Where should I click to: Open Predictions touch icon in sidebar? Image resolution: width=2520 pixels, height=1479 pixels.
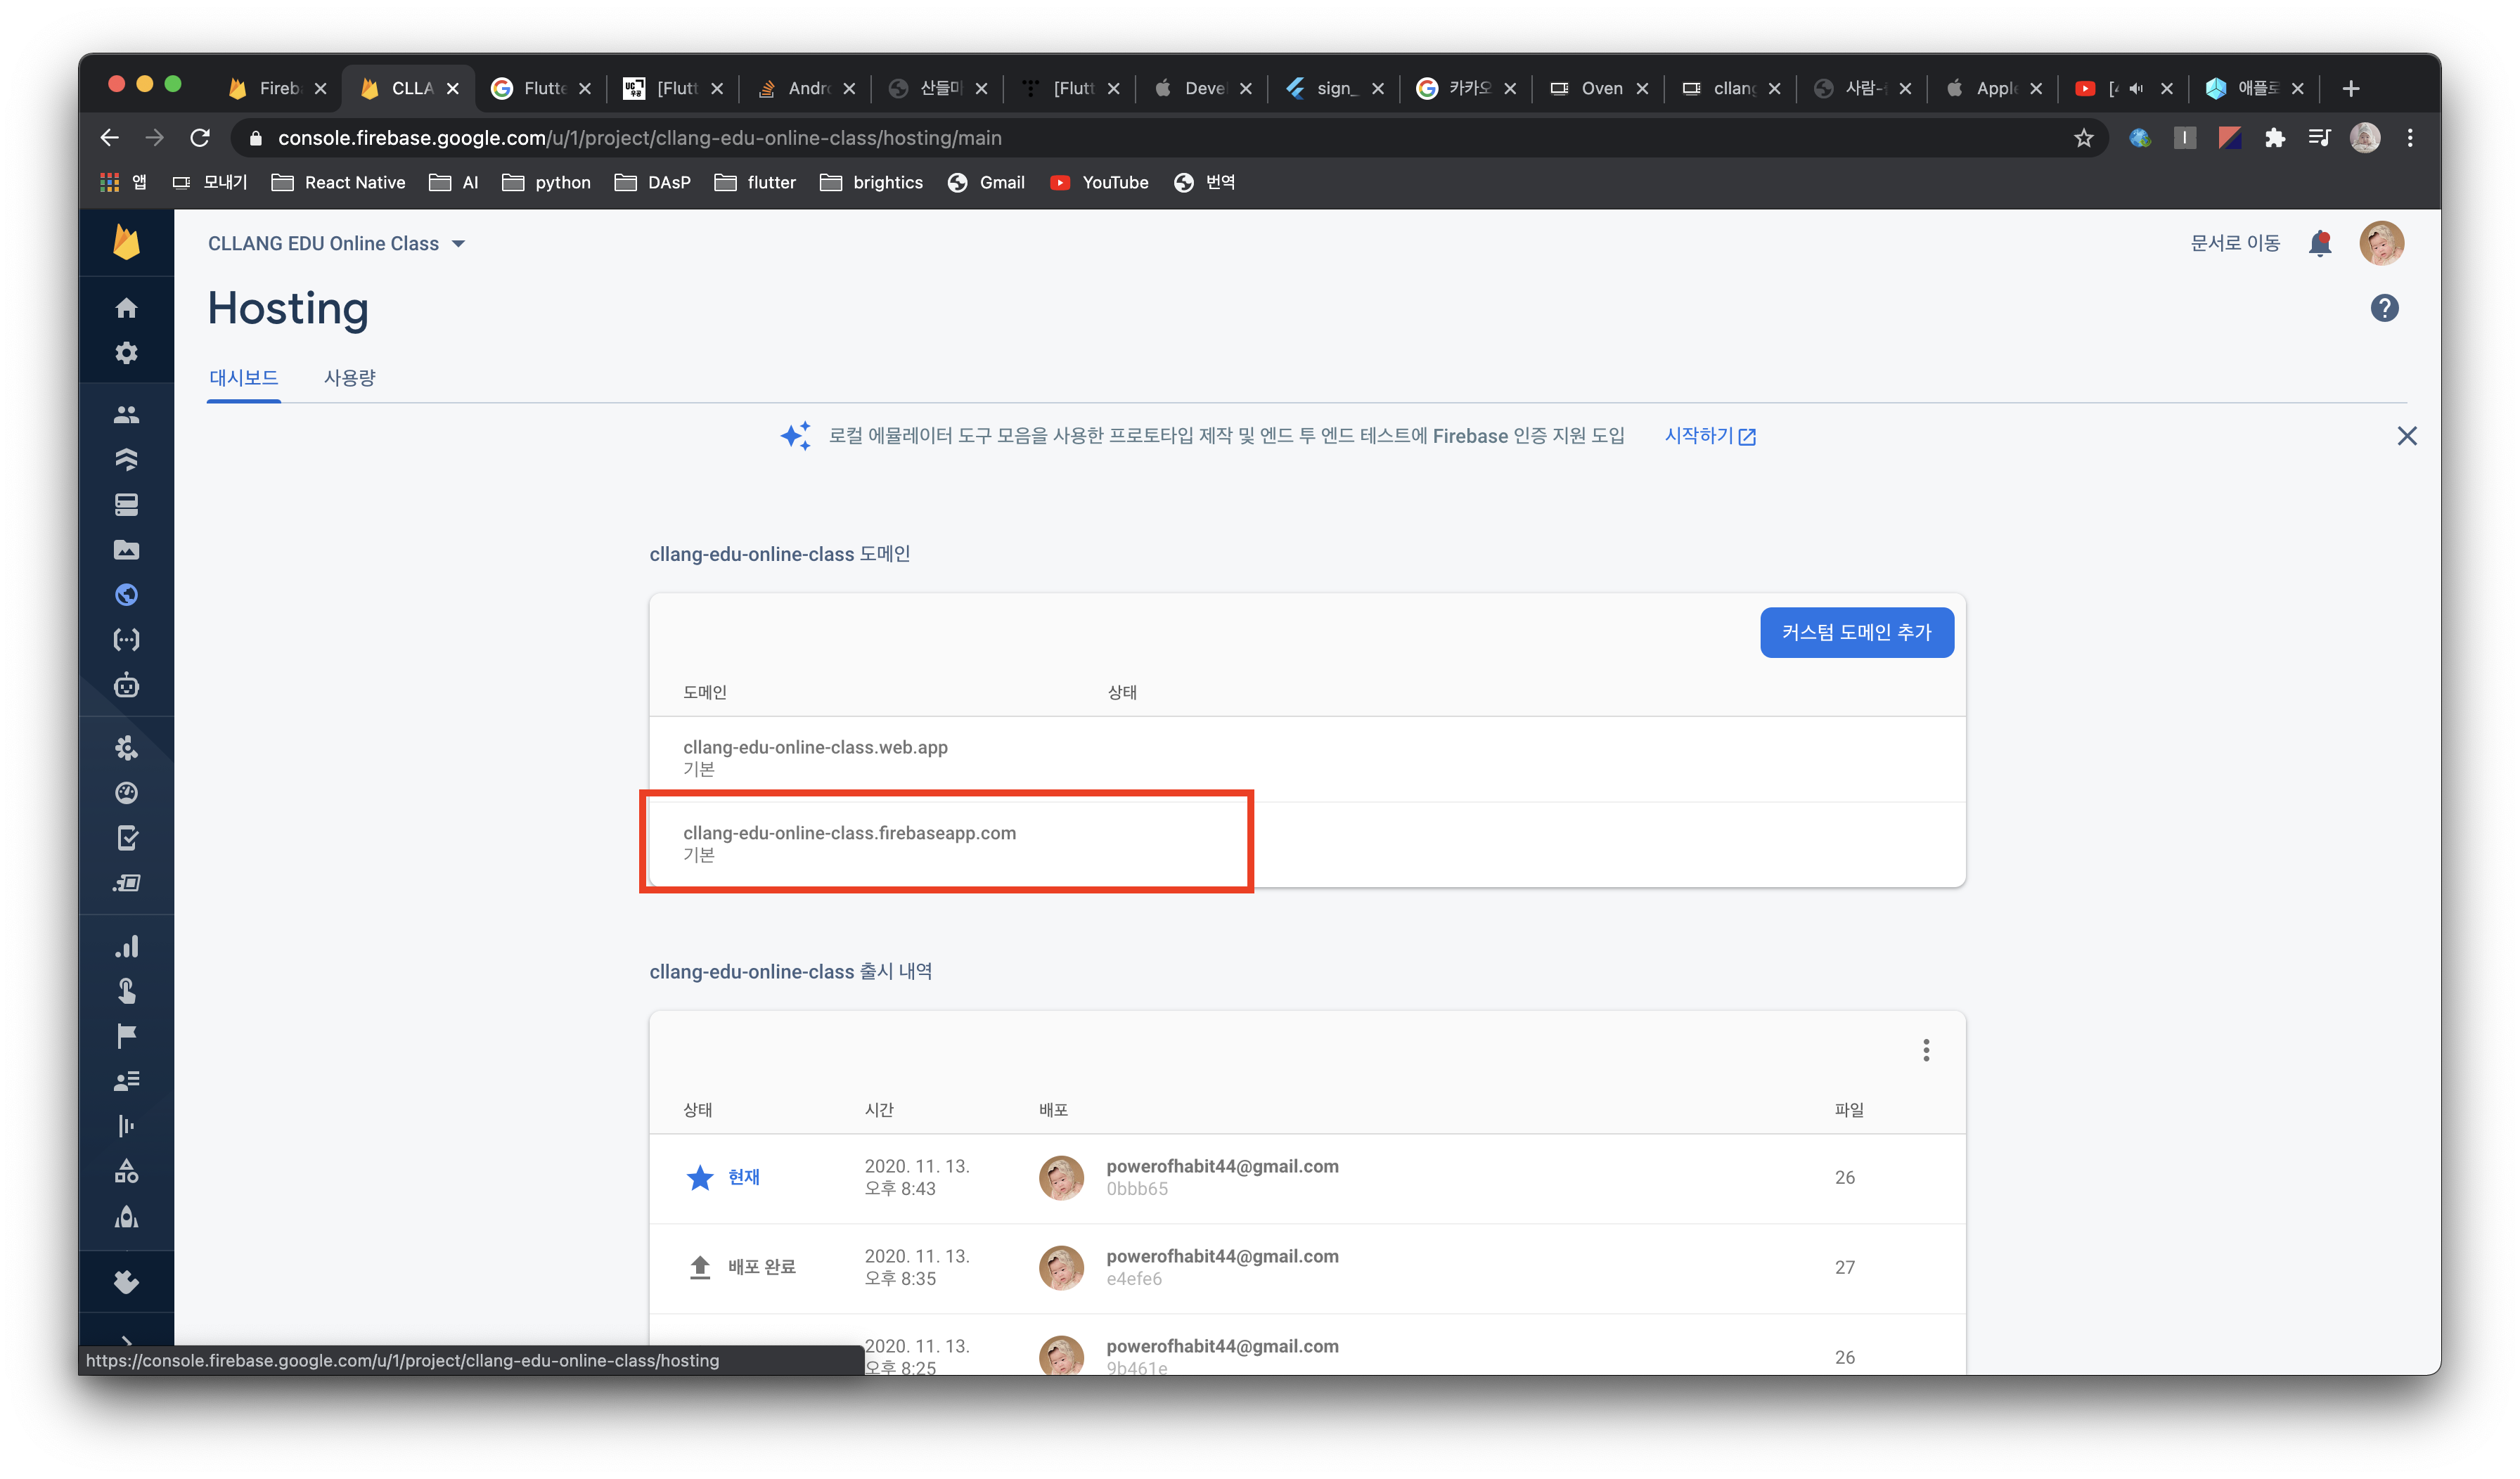[x=126, y=991]
